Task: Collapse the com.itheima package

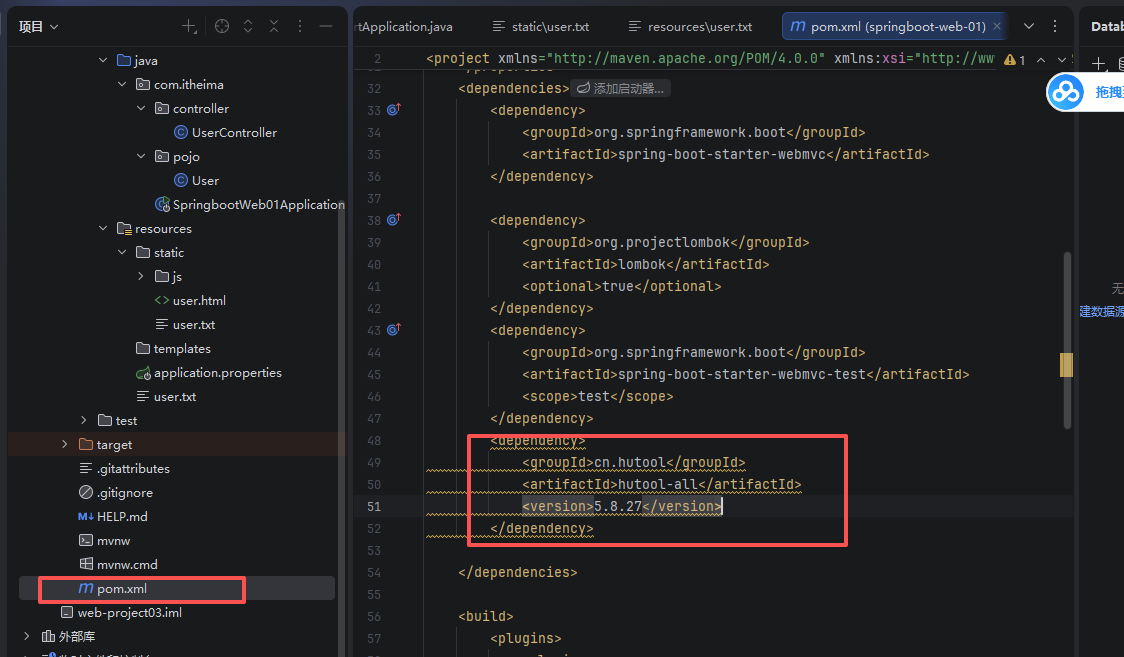Action: (122, 85)
